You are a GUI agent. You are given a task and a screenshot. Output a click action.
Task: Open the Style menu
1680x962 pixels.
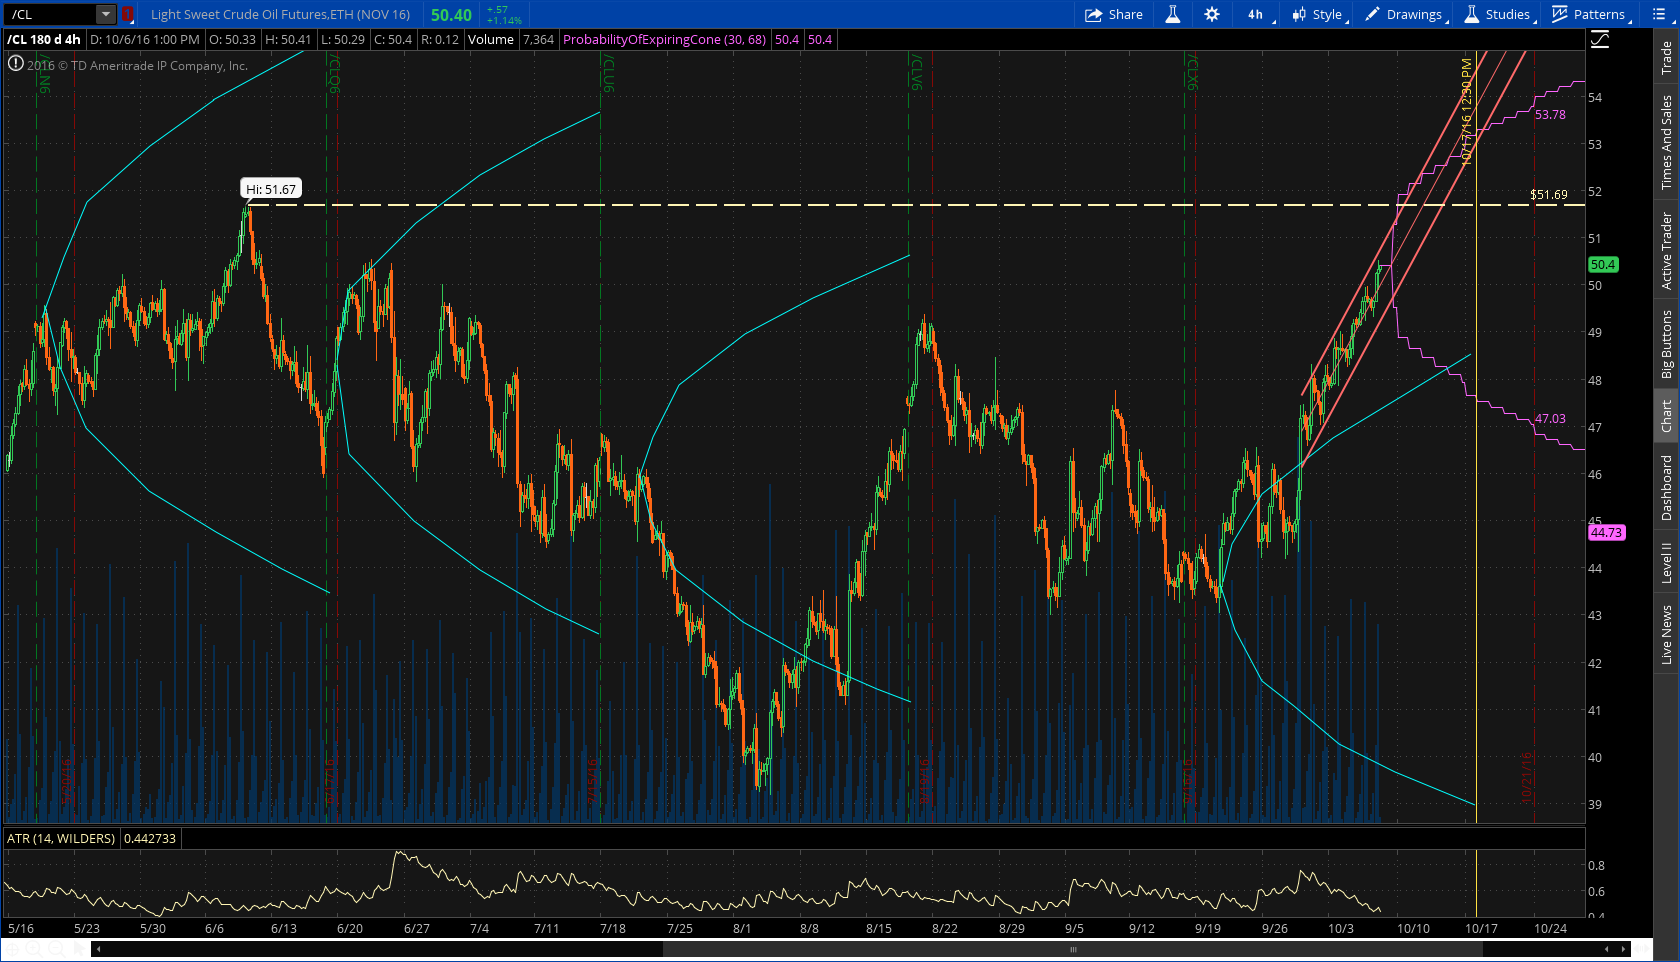tap(1319, 14)
